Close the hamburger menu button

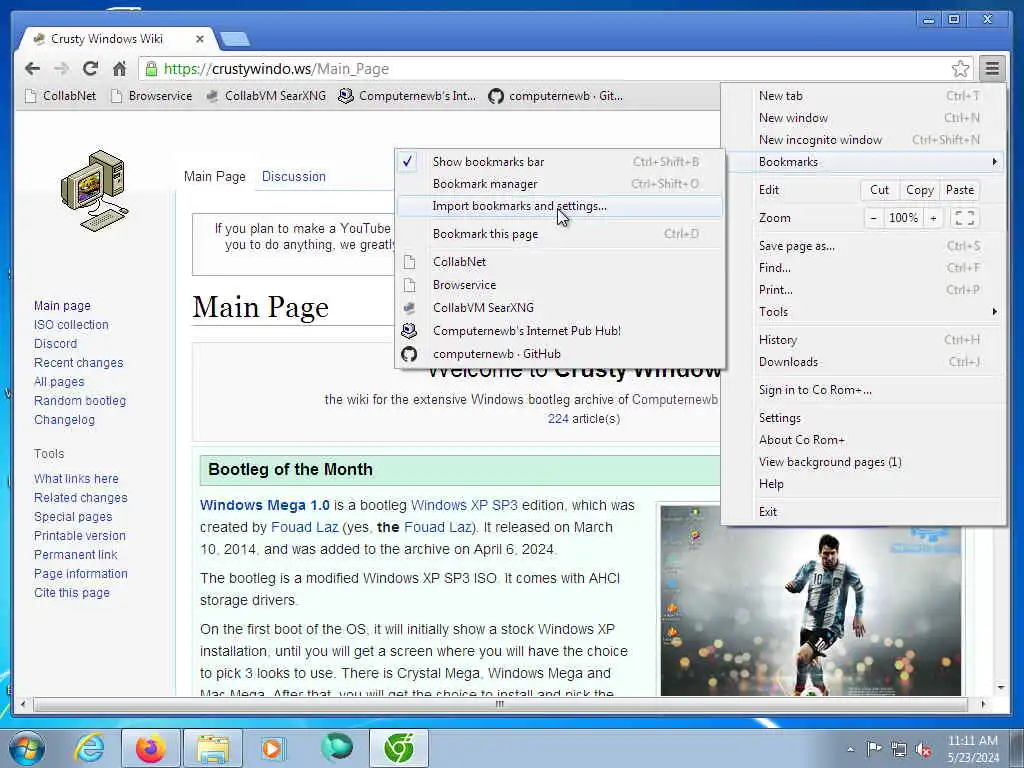(992, 69)
